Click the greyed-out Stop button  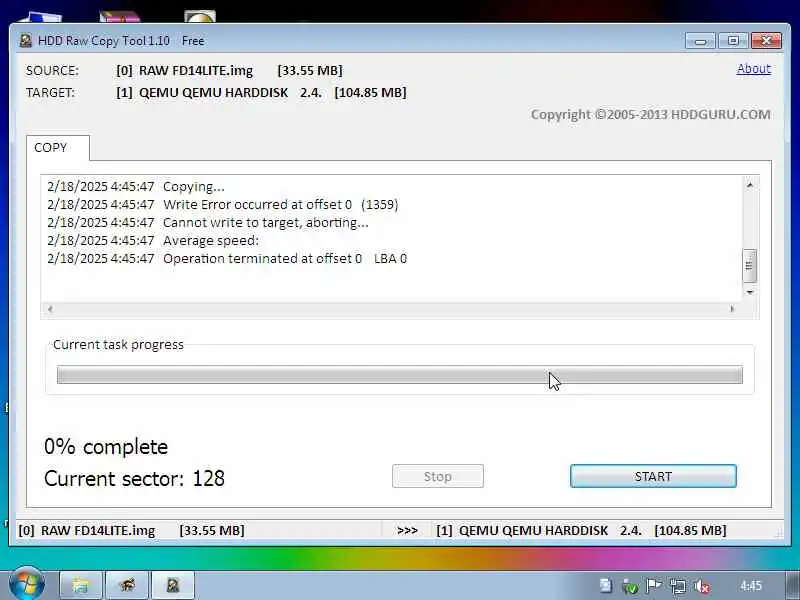pos(438,476)
